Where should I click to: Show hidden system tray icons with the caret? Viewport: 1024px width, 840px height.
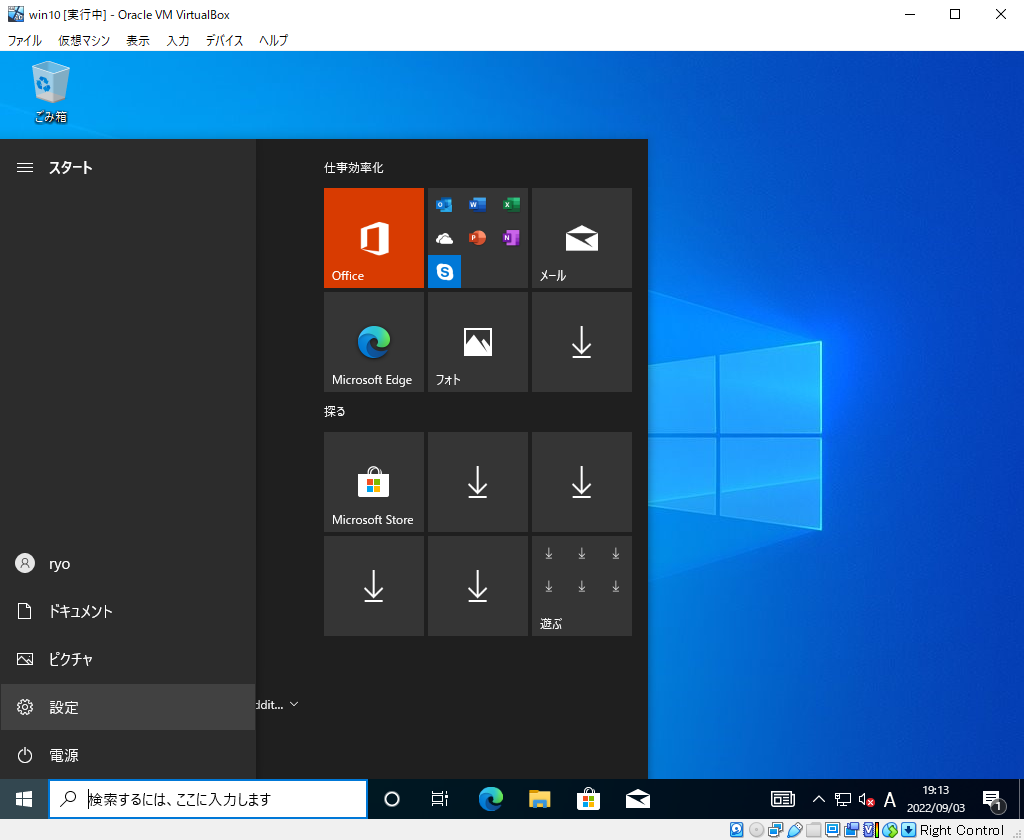[x=818, y=799]
